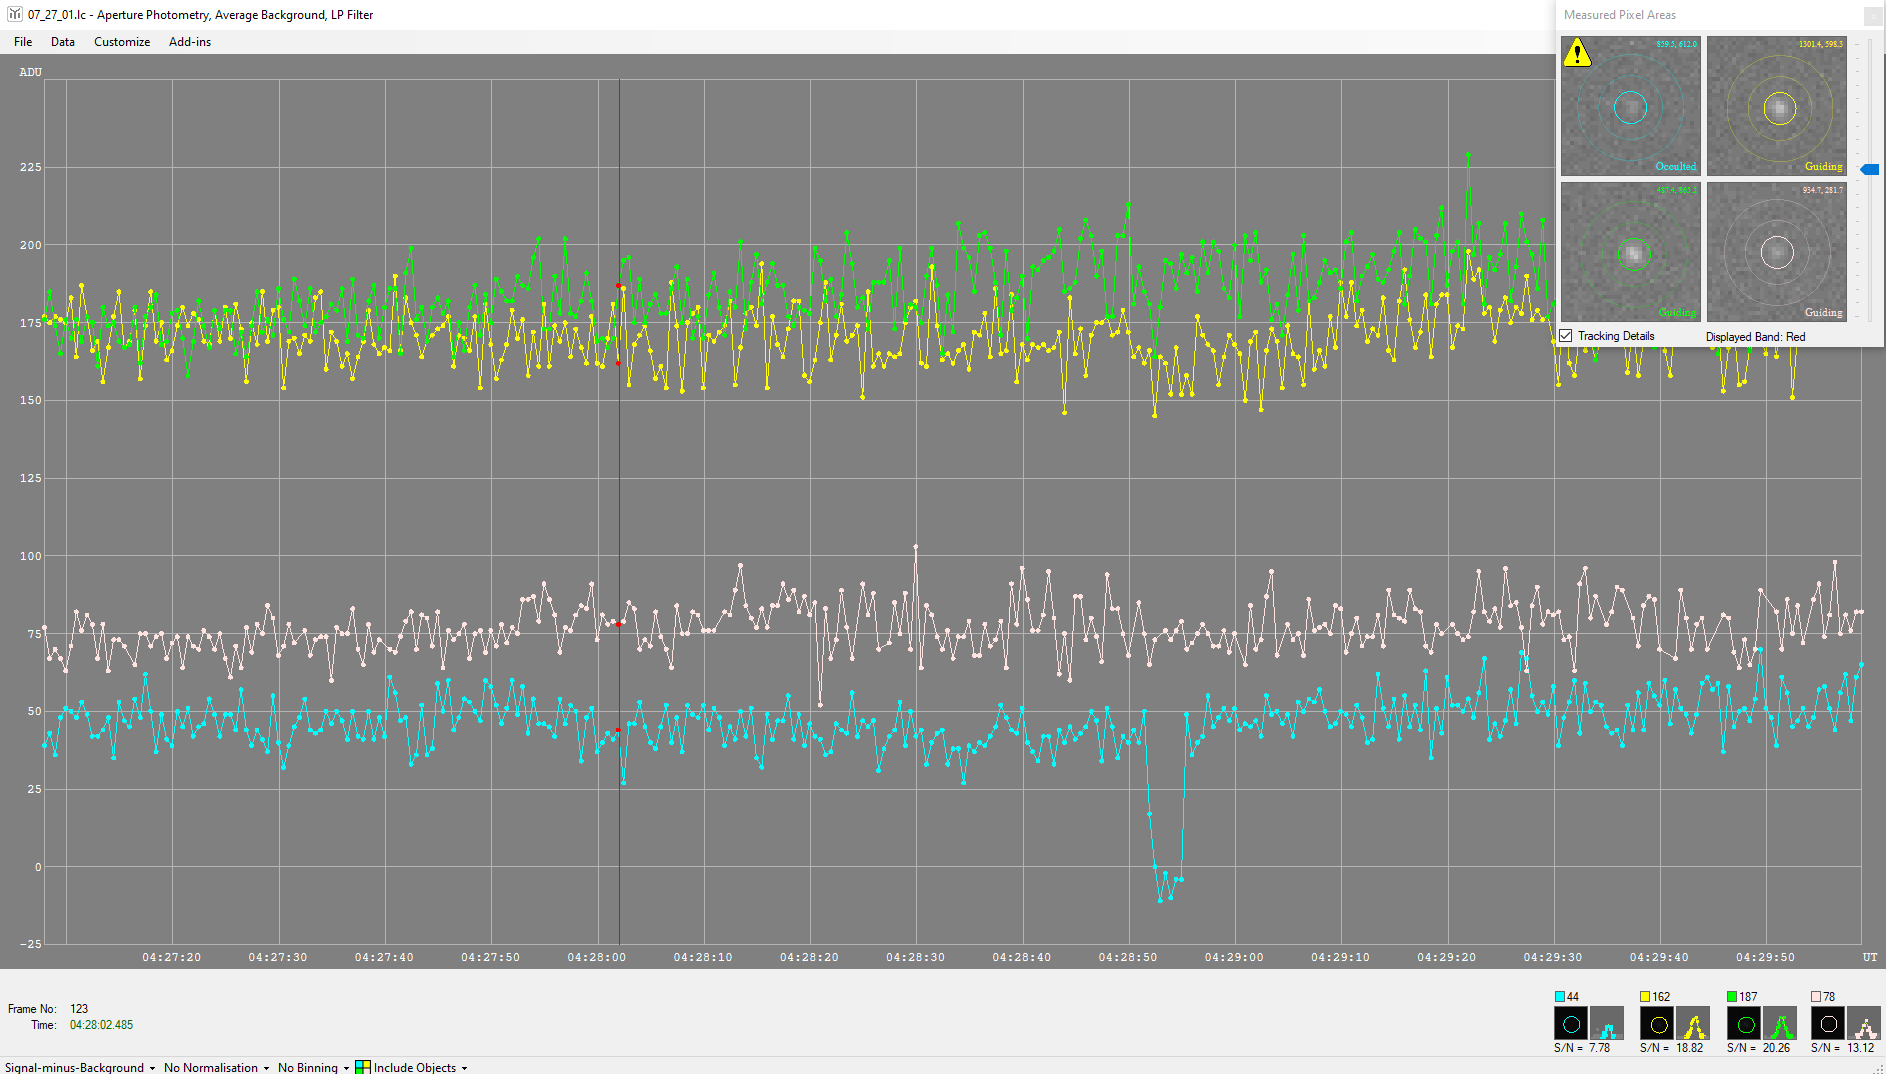
Task: Select the Occulted star pixel area thumbnail
Action: point(1630,107)
